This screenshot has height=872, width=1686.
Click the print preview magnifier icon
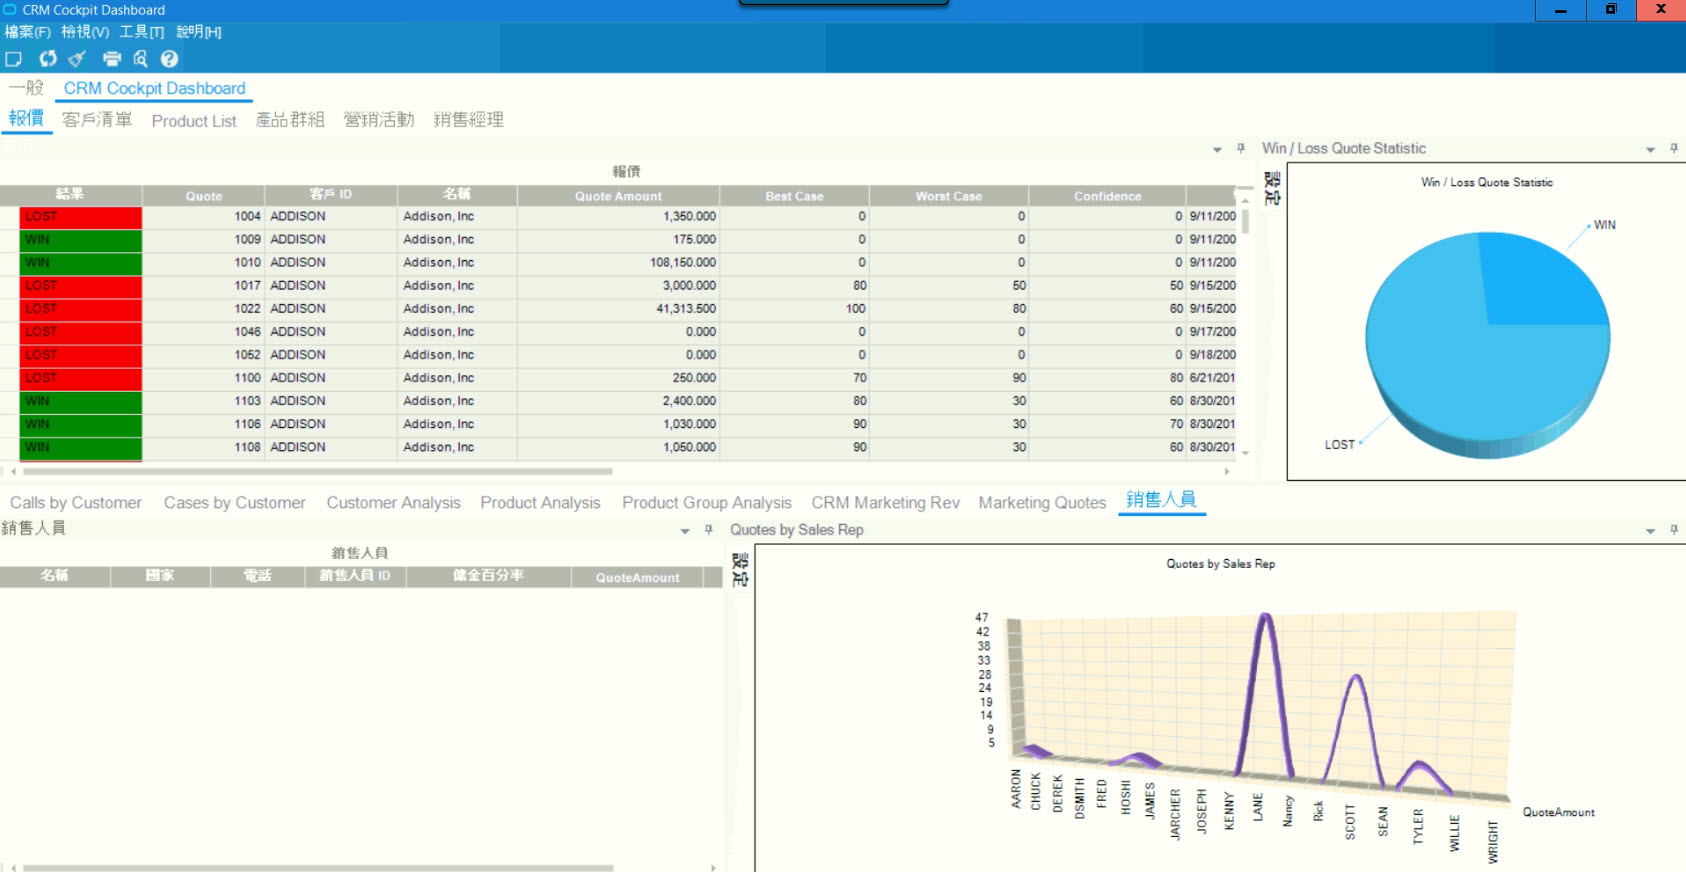(x=140, y=59)
